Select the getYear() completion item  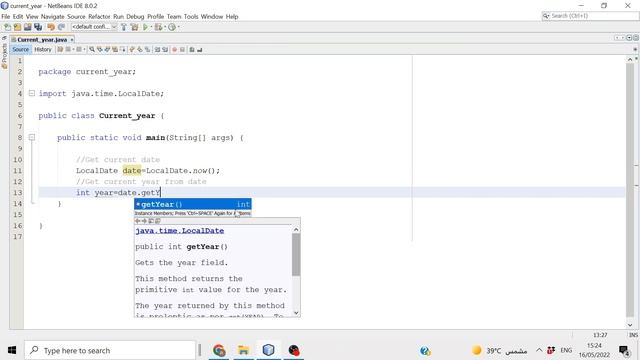[193, 204]
